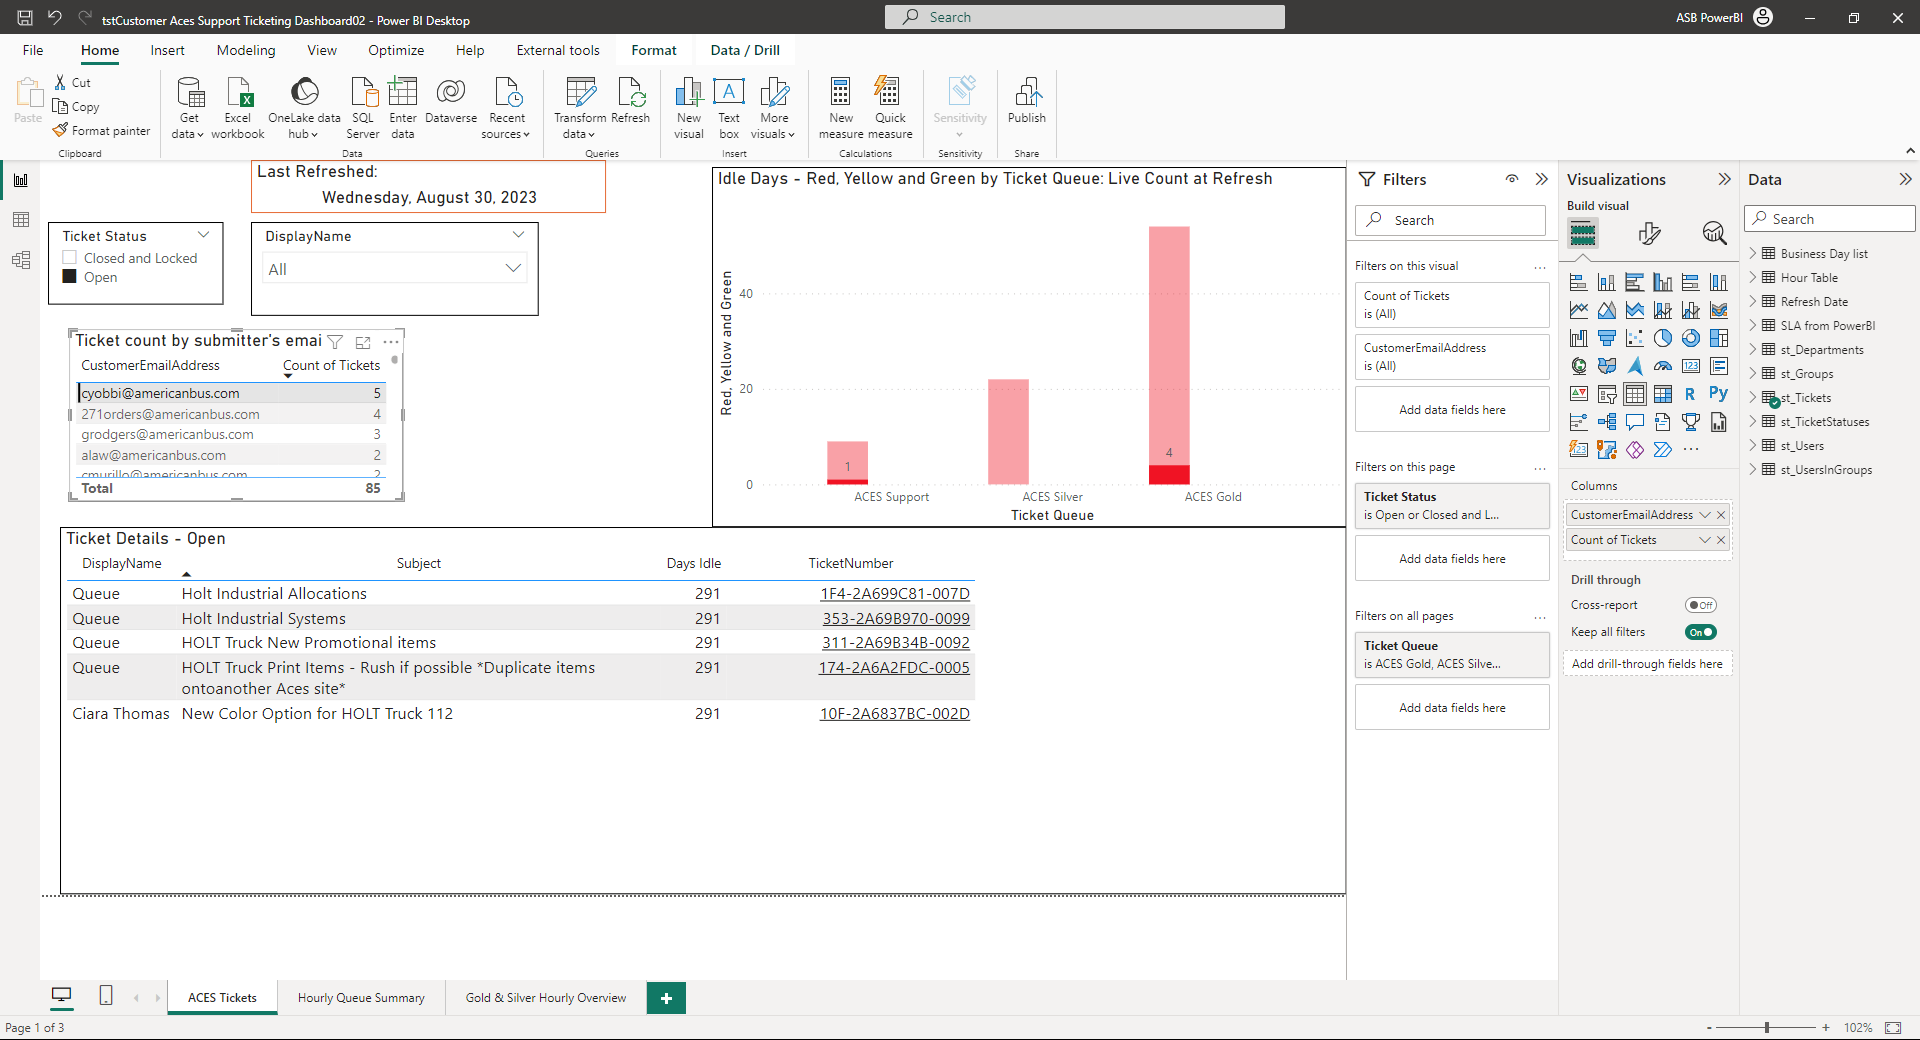
Task: Click the Data pane search field
Action: pos(1830,219)
